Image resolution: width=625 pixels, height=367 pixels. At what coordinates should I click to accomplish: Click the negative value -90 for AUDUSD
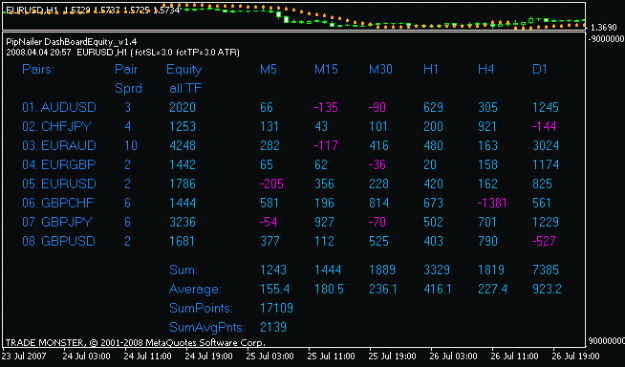point(377,107)
